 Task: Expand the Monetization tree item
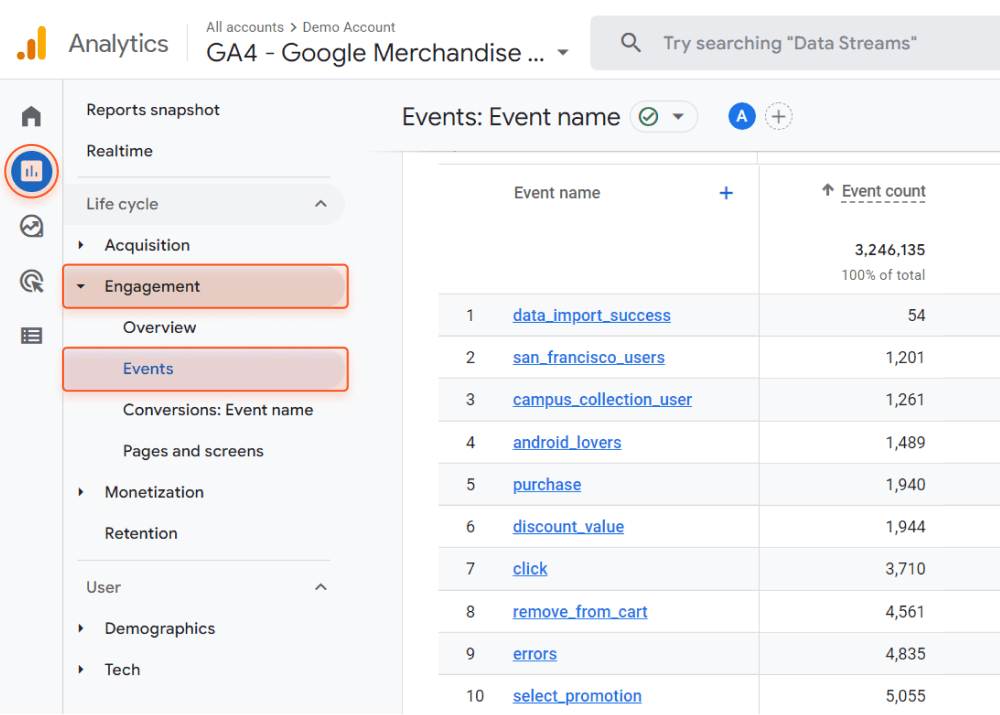click(82, 492)
